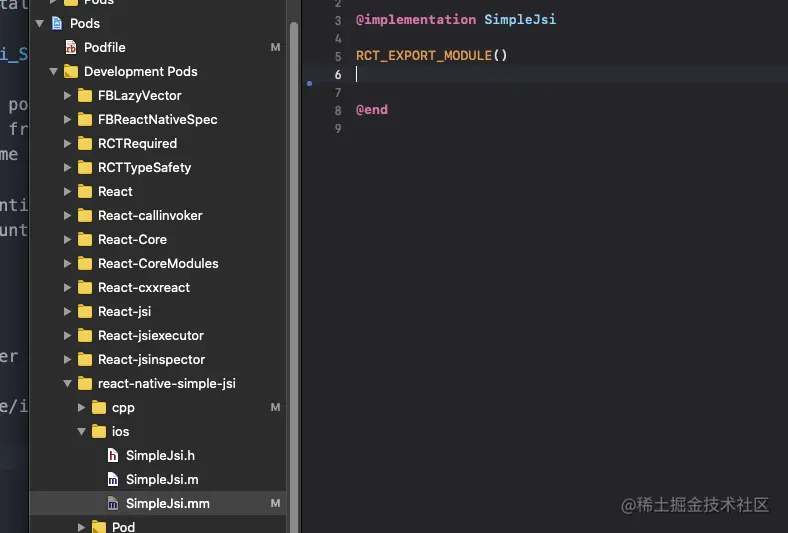Click the React-jsinspector folder icon
Screen dimensions: 788x533
[85, 359]
